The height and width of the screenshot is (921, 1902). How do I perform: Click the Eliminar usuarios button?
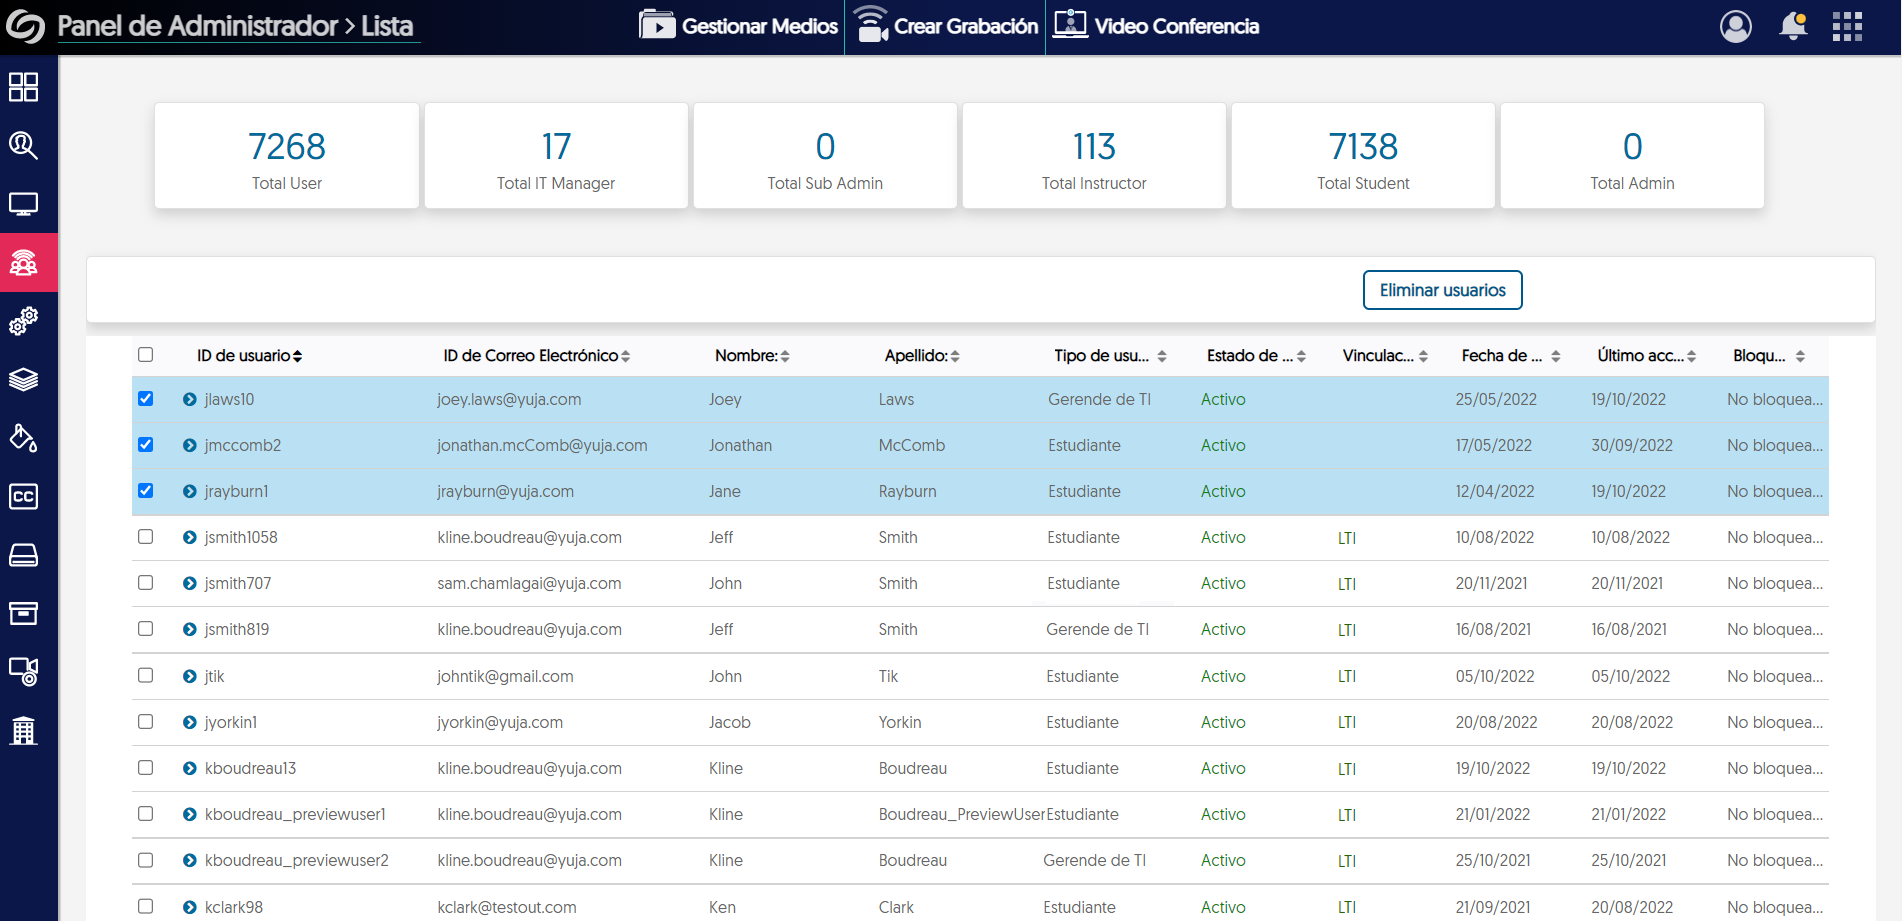[1442, 290]
